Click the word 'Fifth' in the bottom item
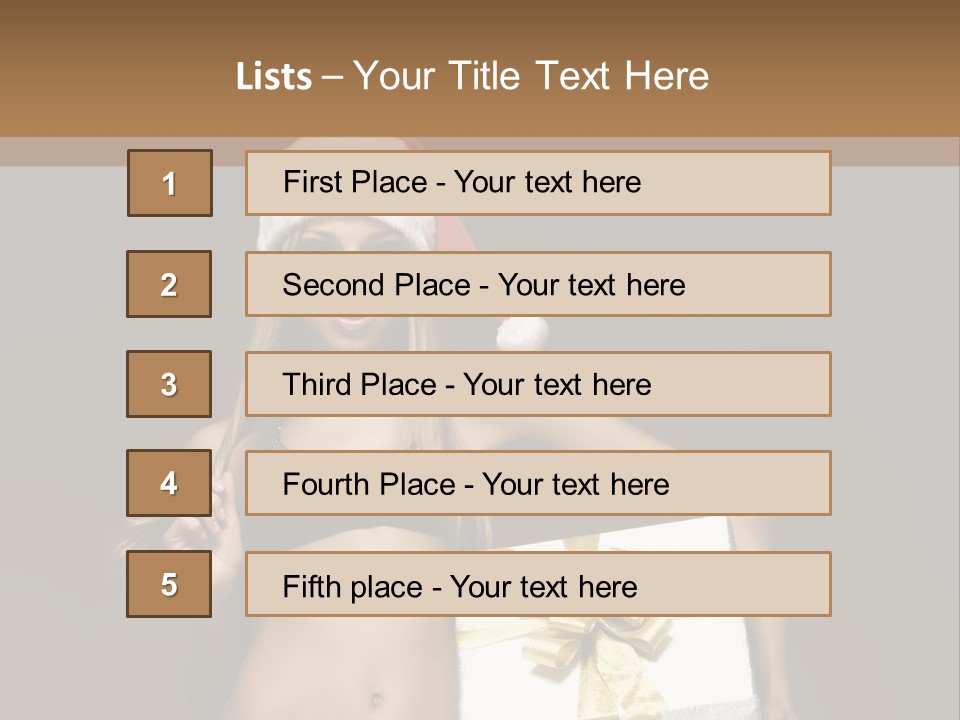 312,585
